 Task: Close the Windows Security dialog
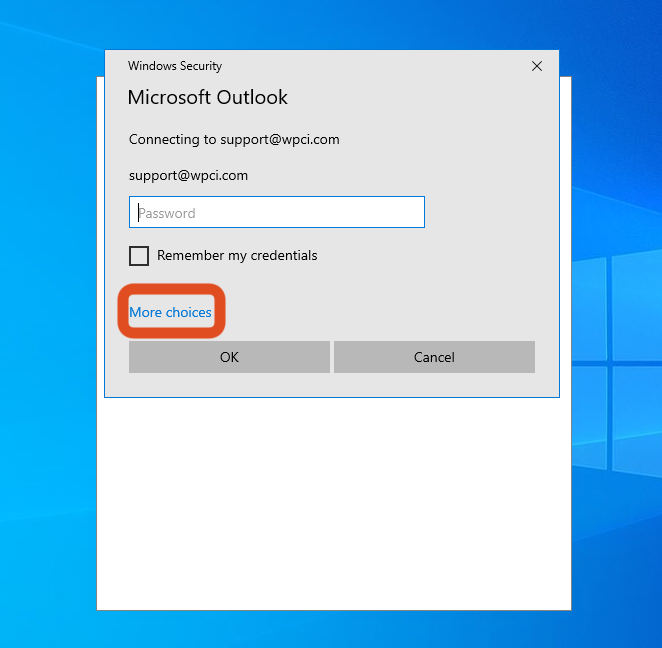click(537, 66)
